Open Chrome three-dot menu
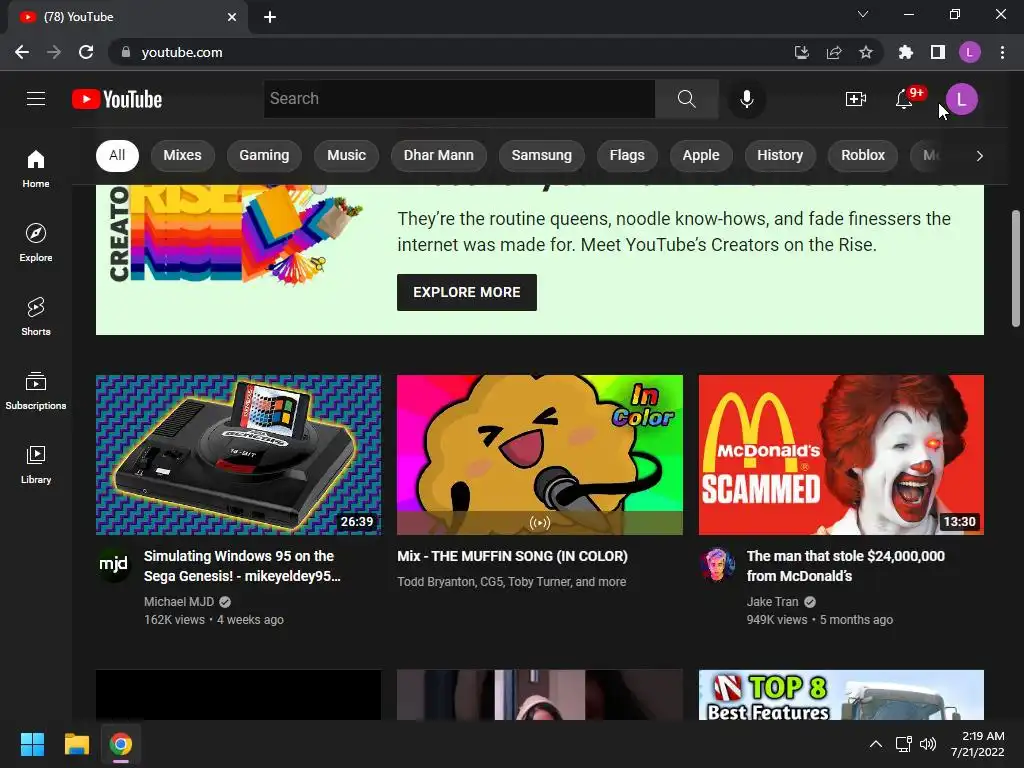Image resolution: width=1024 pixels, height=768 pixels. [1002, 52]
